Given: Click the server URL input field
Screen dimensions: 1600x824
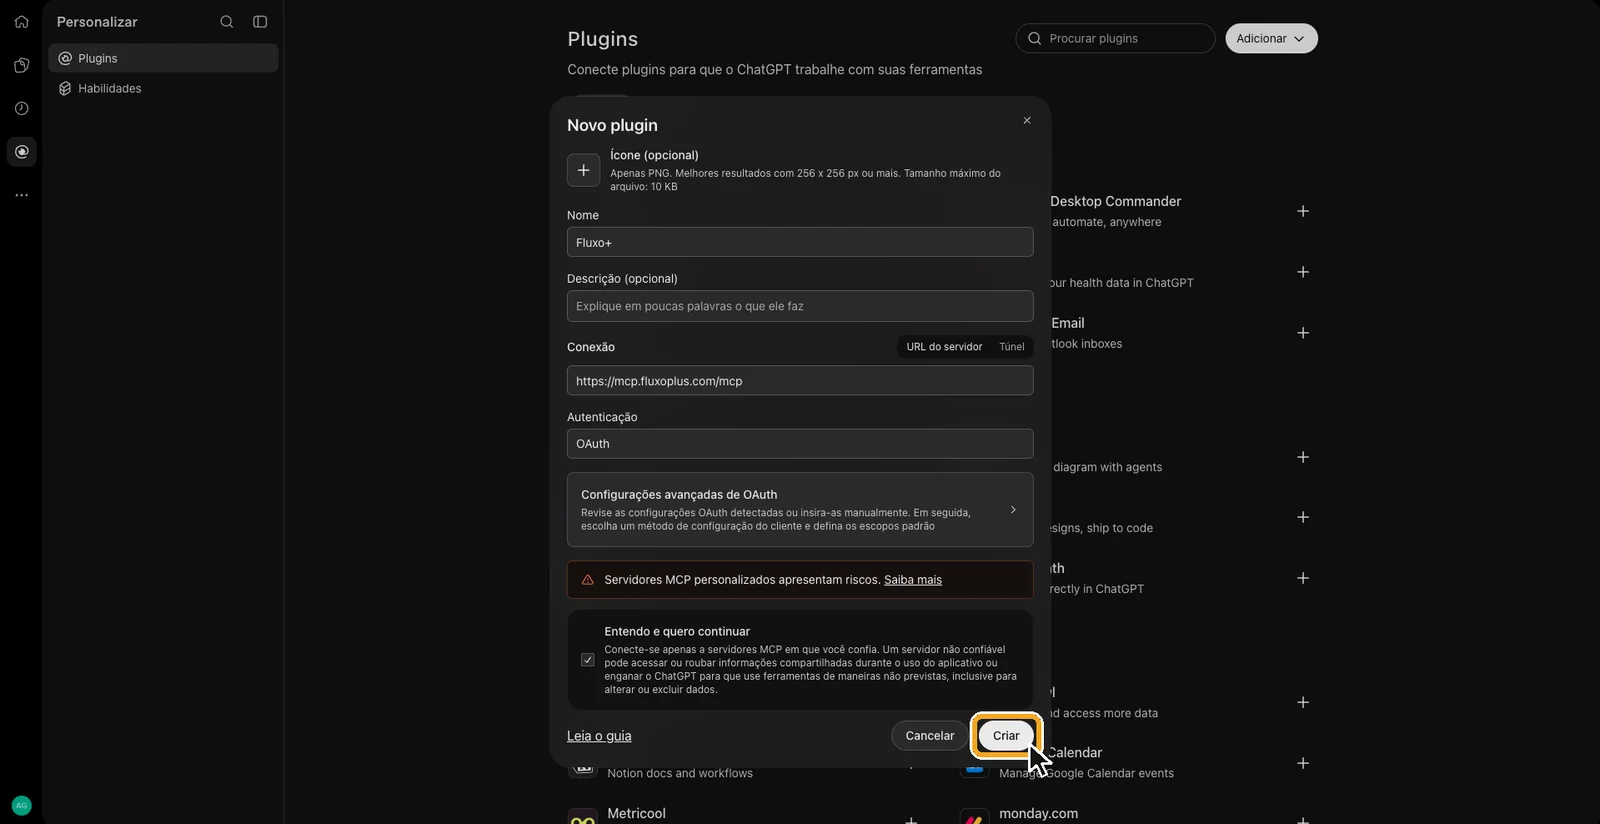Looking at the screenshot, I should point(800,381).
